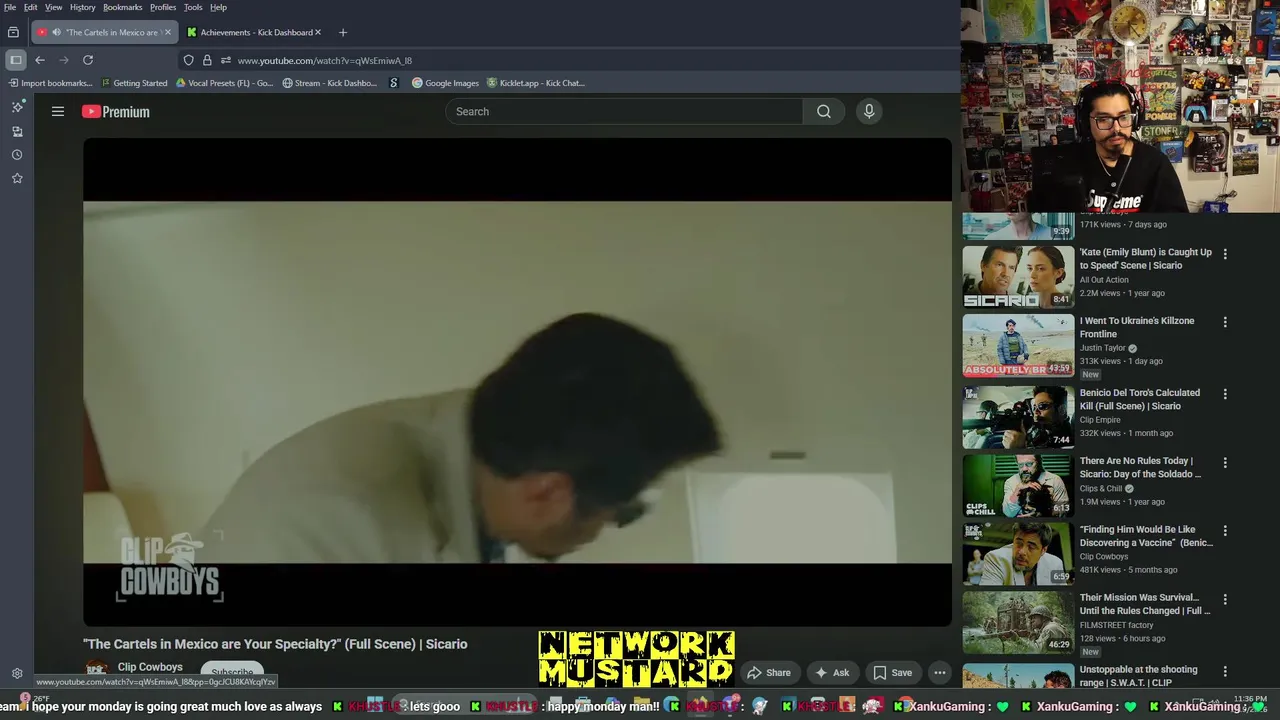The height and width of the screenshot is (720, 1280).
Task: Submit search with the magnifier button
Action: (x=823, y=111)
